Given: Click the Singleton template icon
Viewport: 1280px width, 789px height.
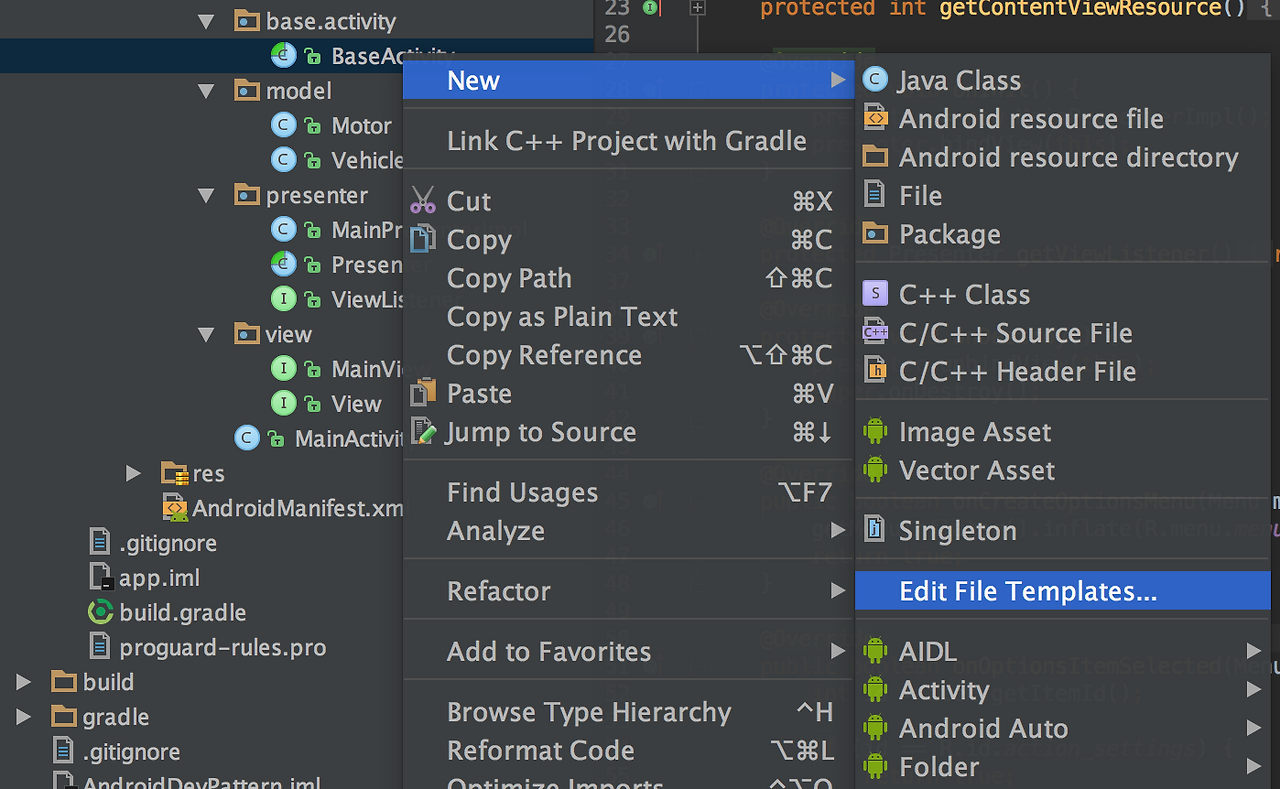Looking at the screenshot, I should tap(875, 530).
